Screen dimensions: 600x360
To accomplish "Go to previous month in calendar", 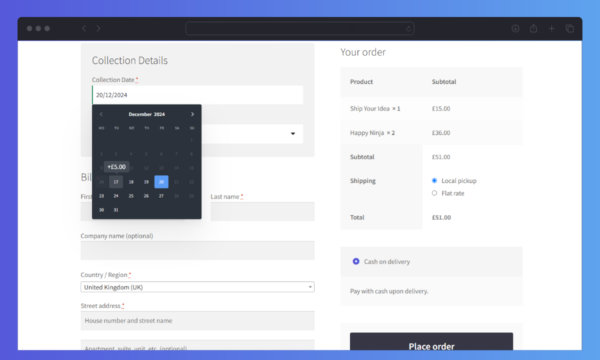I will click(101, 114).
